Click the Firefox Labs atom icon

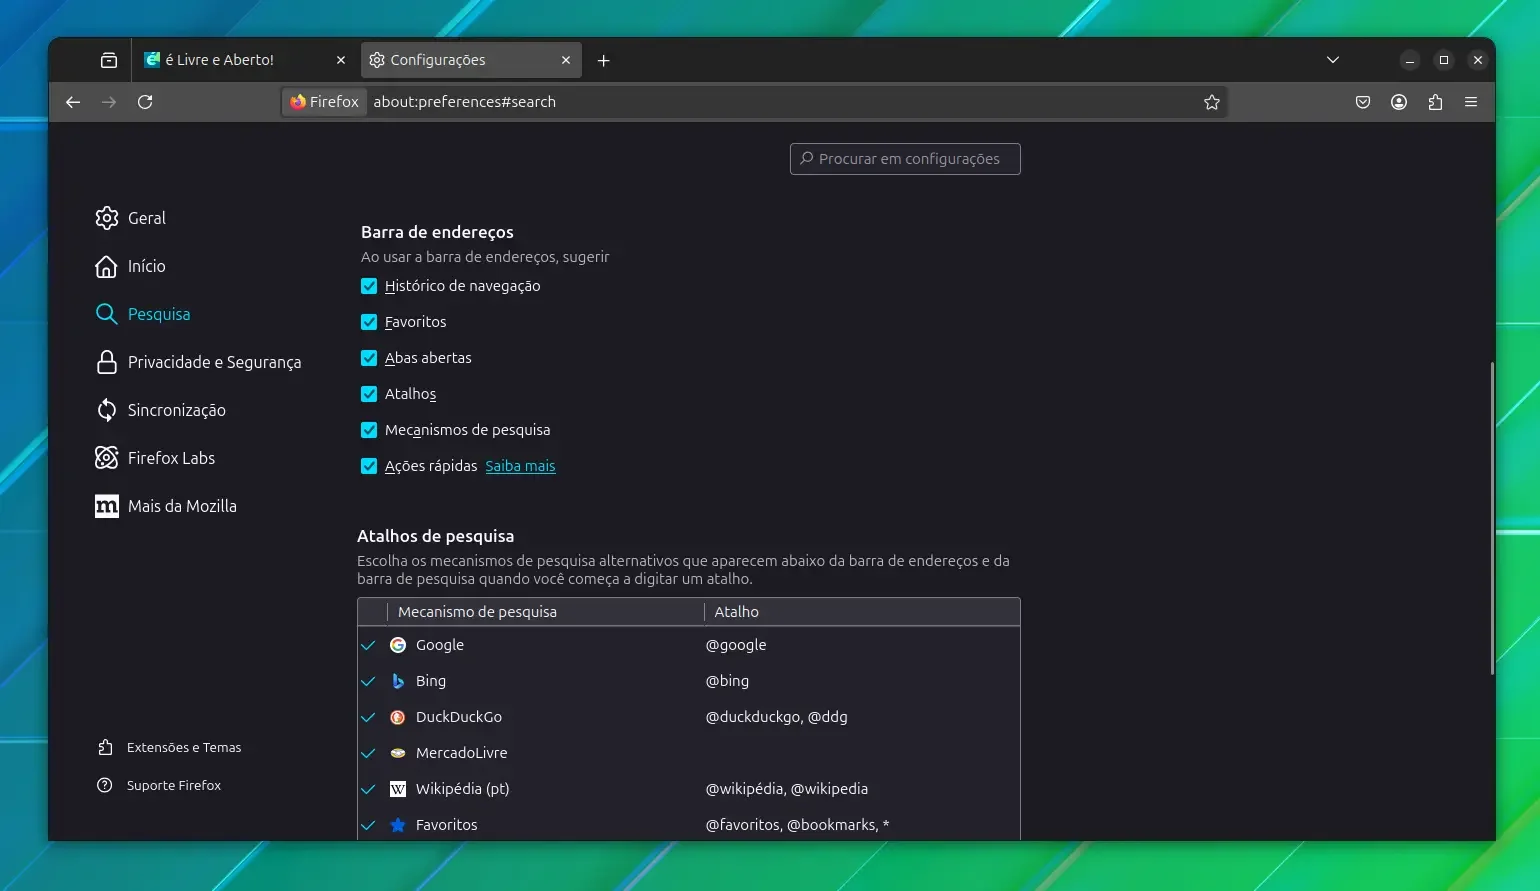pos(106,458)
